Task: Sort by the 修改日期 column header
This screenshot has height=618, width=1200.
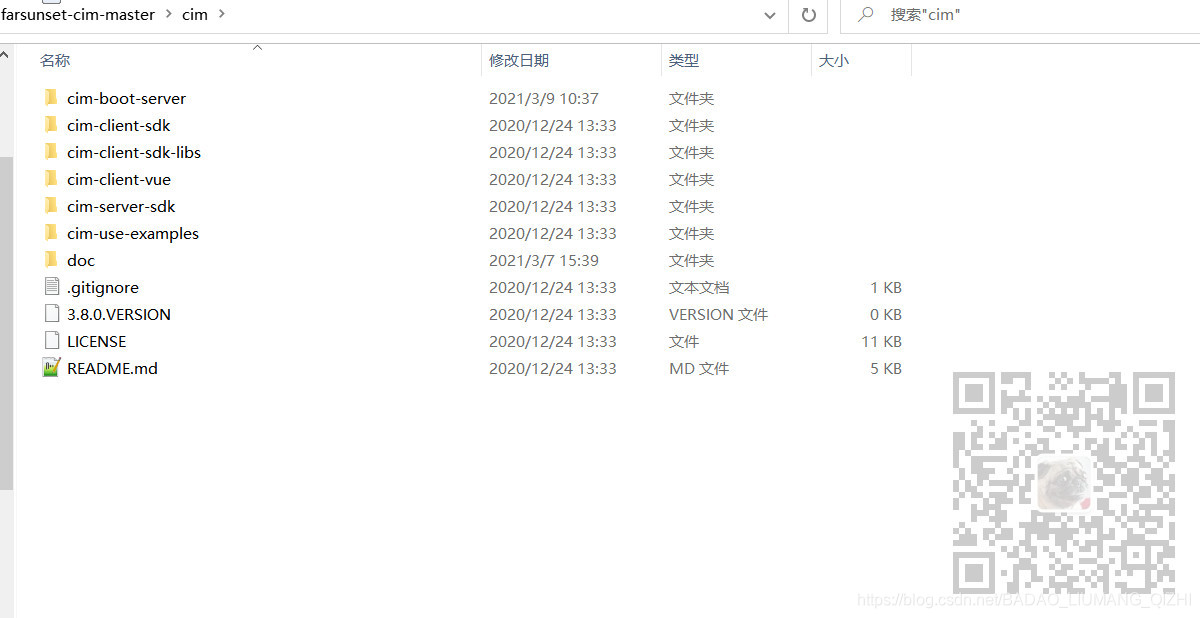Action: 518,60
